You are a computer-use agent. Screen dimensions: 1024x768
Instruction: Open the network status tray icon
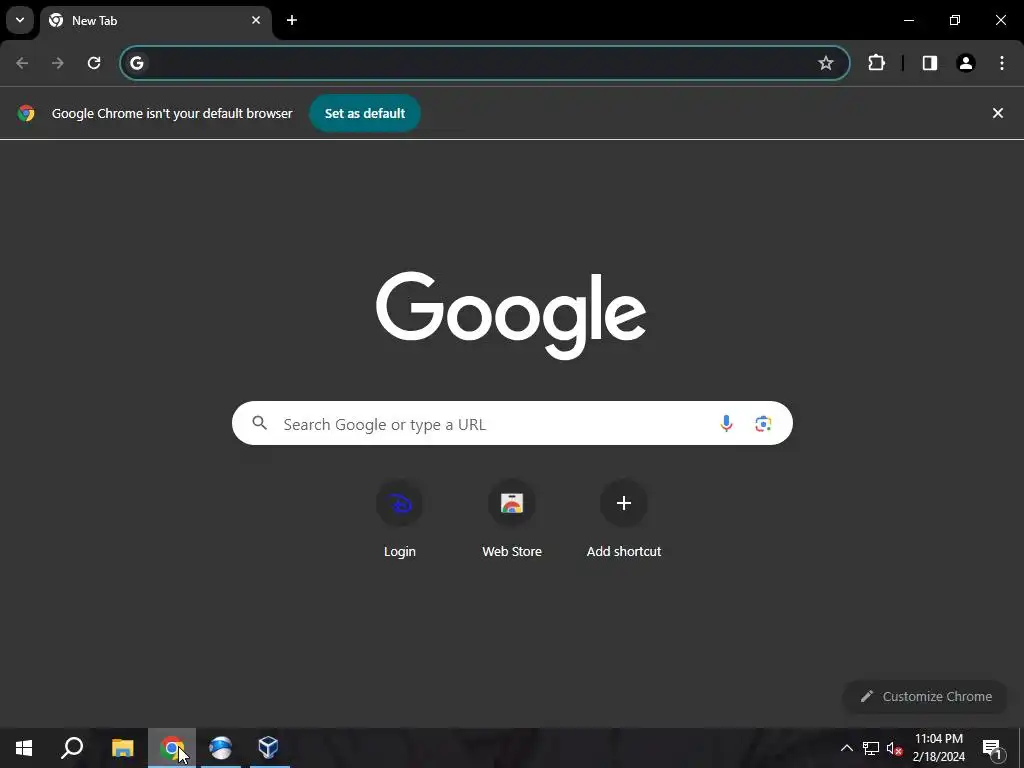pos(871,748)
